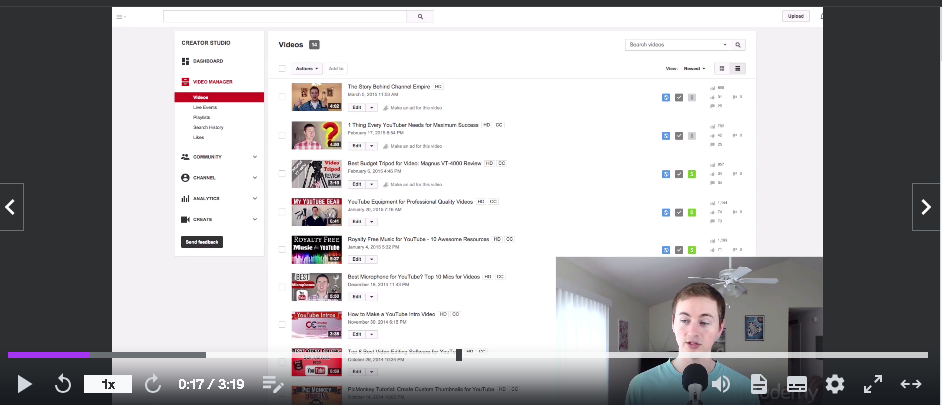Skip forward a few seconds
This screenshot has height=405, width=942.
point(153,384)
